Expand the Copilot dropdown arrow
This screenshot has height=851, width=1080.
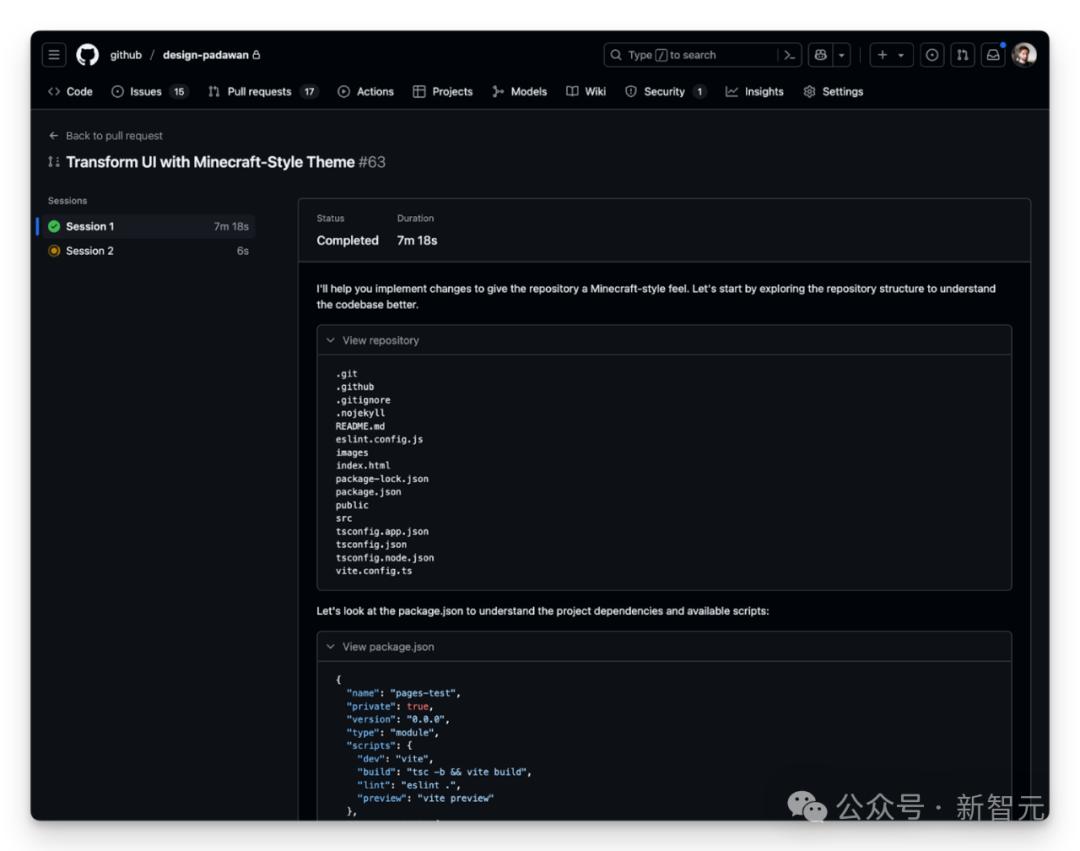coord(842,55)
